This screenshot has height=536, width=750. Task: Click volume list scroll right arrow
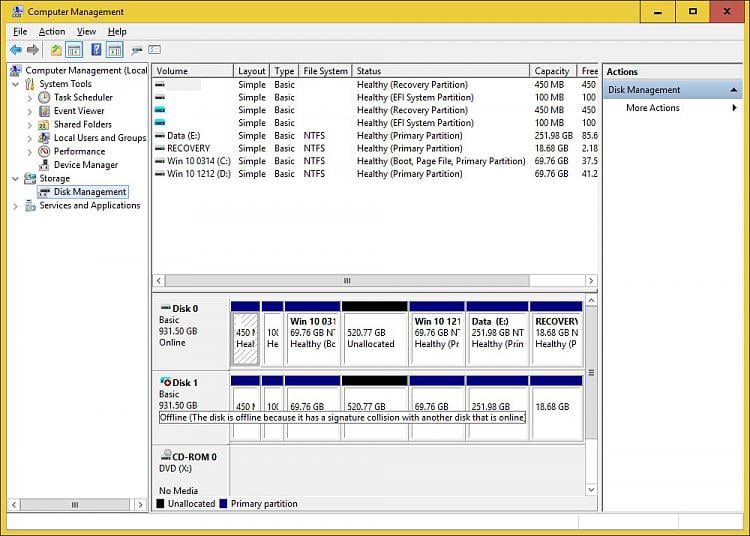tap(591, 281)
